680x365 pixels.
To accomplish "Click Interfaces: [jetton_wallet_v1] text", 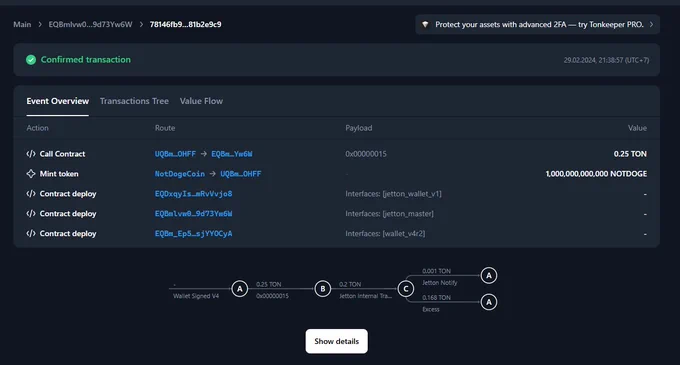I will (x=393, y=194).
